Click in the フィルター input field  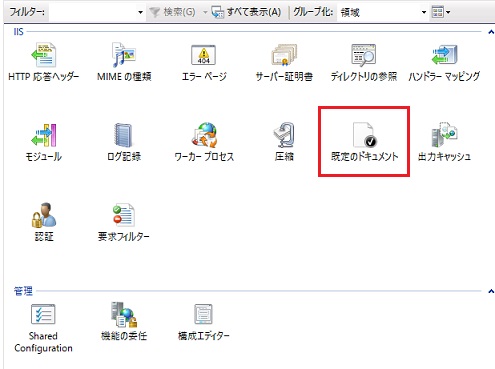[92, 12]
